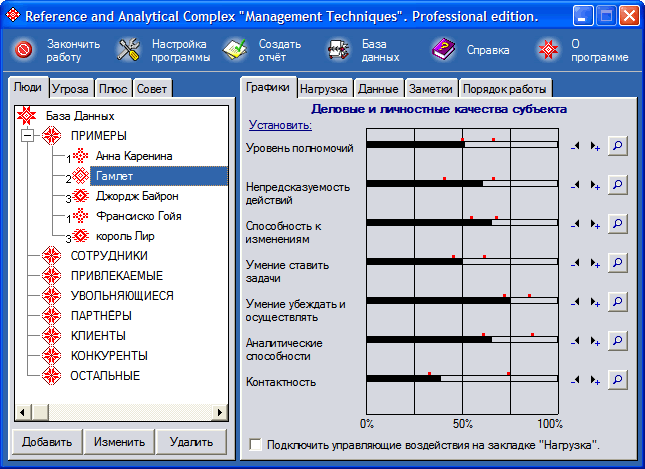Click tree scrollbar left arrow

point(23,412)
